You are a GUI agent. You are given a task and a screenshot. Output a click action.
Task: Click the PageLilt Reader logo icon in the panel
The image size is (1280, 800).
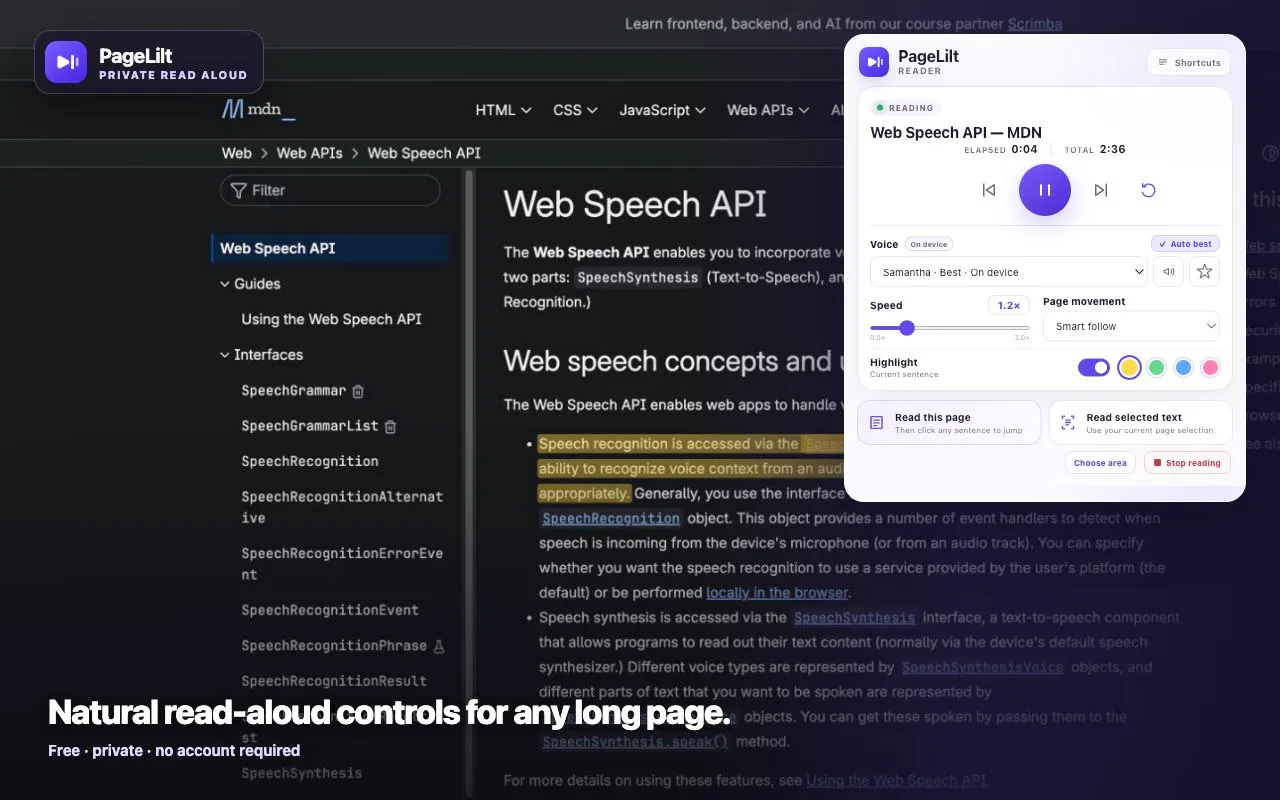(874, 62)
